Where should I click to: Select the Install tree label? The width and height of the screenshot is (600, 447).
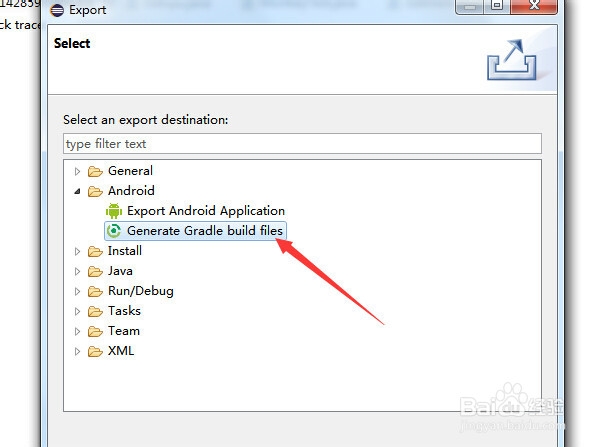(125, 251)
